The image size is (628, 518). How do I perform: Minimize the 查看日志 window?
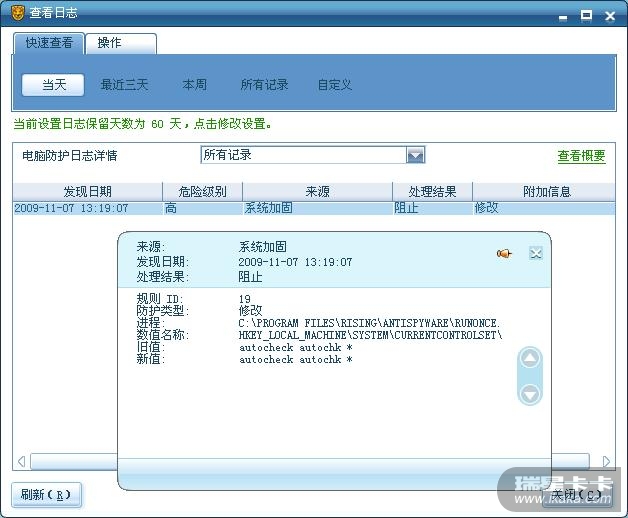click(x=563, y=16)
